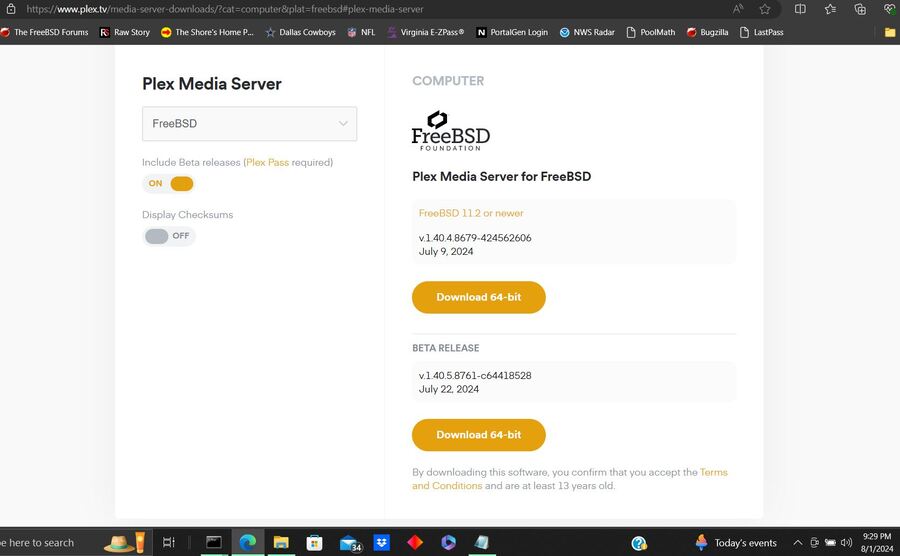Viewport: 900px width, 556px height.
Task: Select the 'FreeBSD 11.2 or newer' text
Action: [471, 213]
